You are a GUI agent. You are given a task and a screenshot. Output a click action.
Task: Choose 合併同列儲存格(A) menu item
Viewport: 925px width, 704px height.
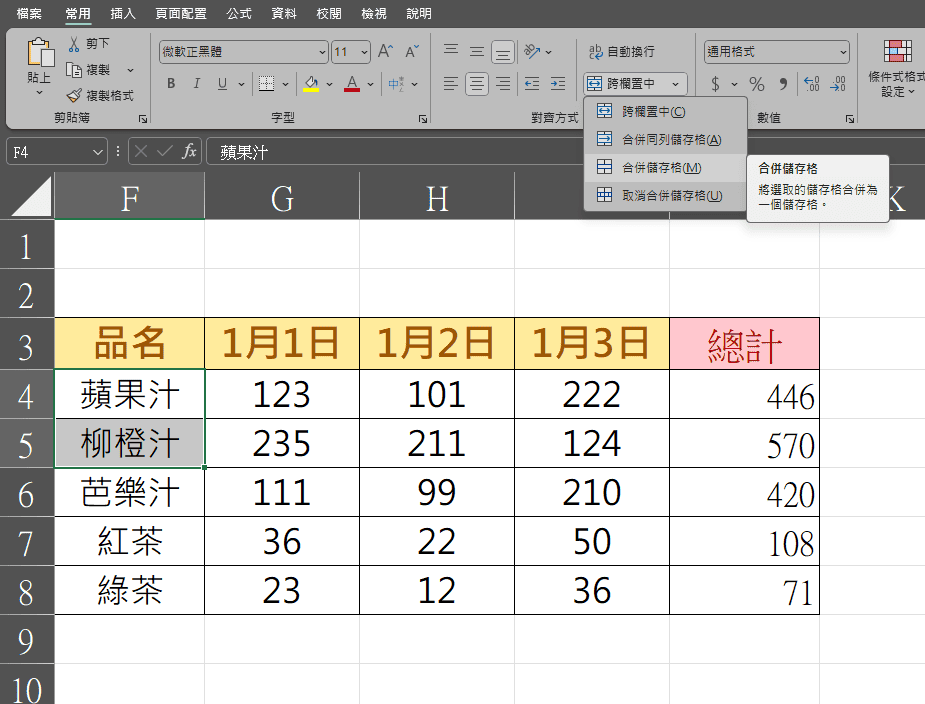(x=665, y=139)
